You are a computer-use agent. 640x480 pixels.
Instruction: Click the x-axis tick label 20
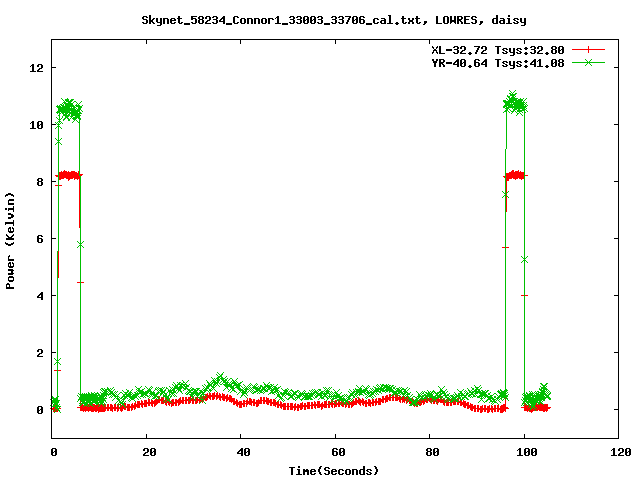(149, 452)
